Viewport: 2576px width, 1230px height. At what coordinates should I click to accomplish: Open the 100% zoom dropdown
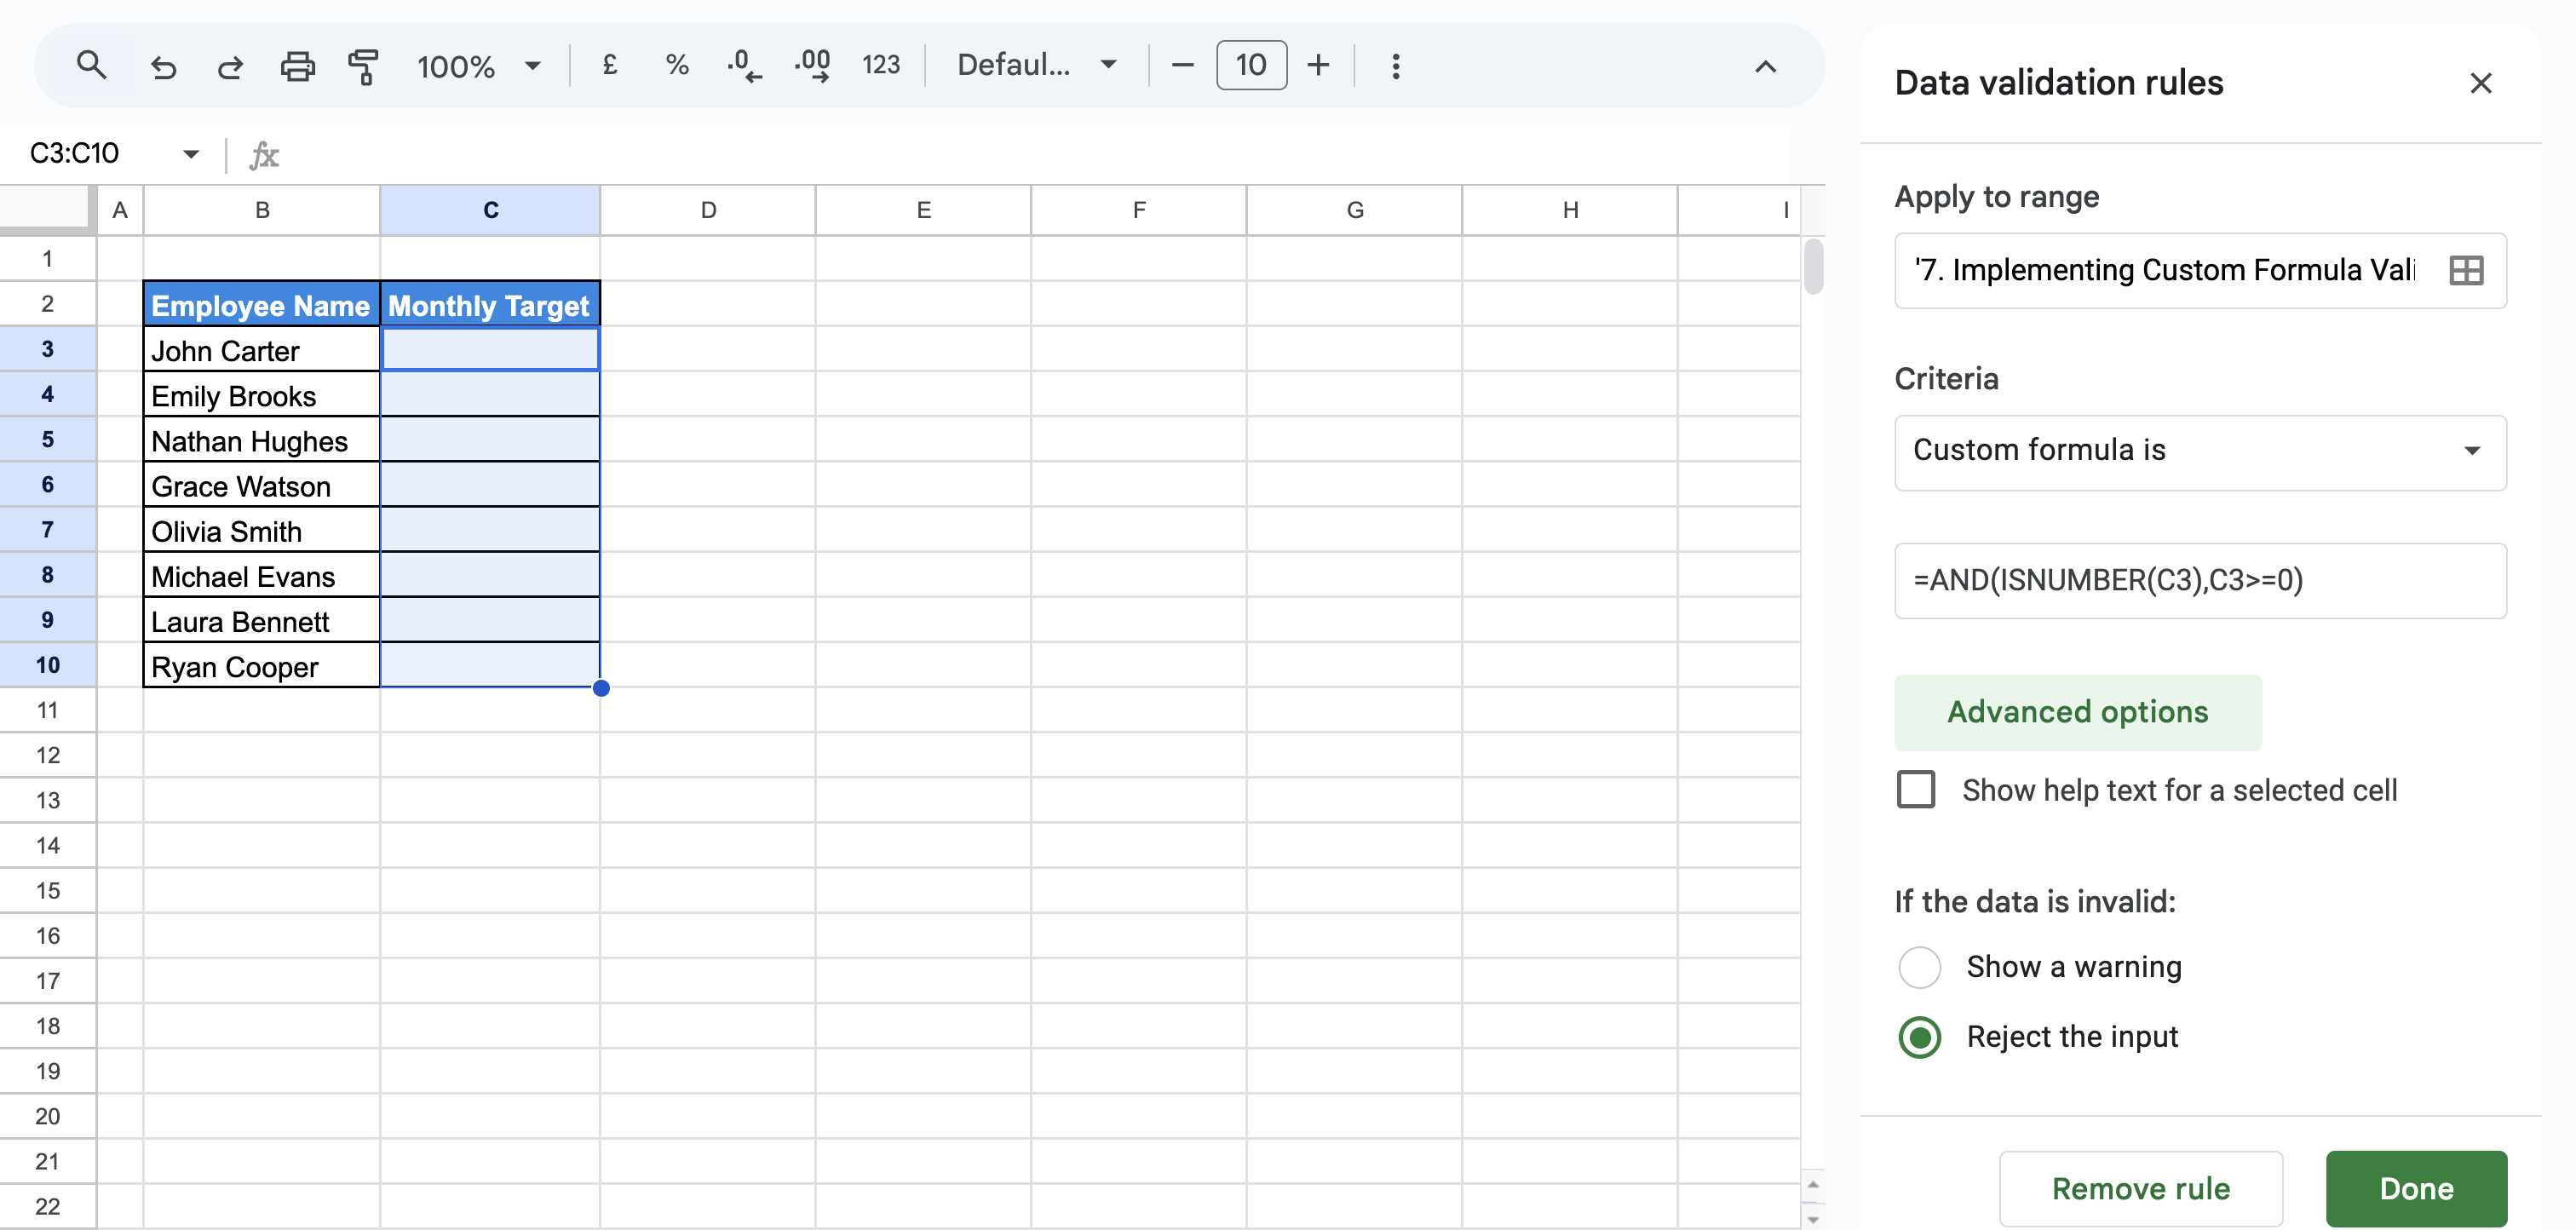point(478,66)
